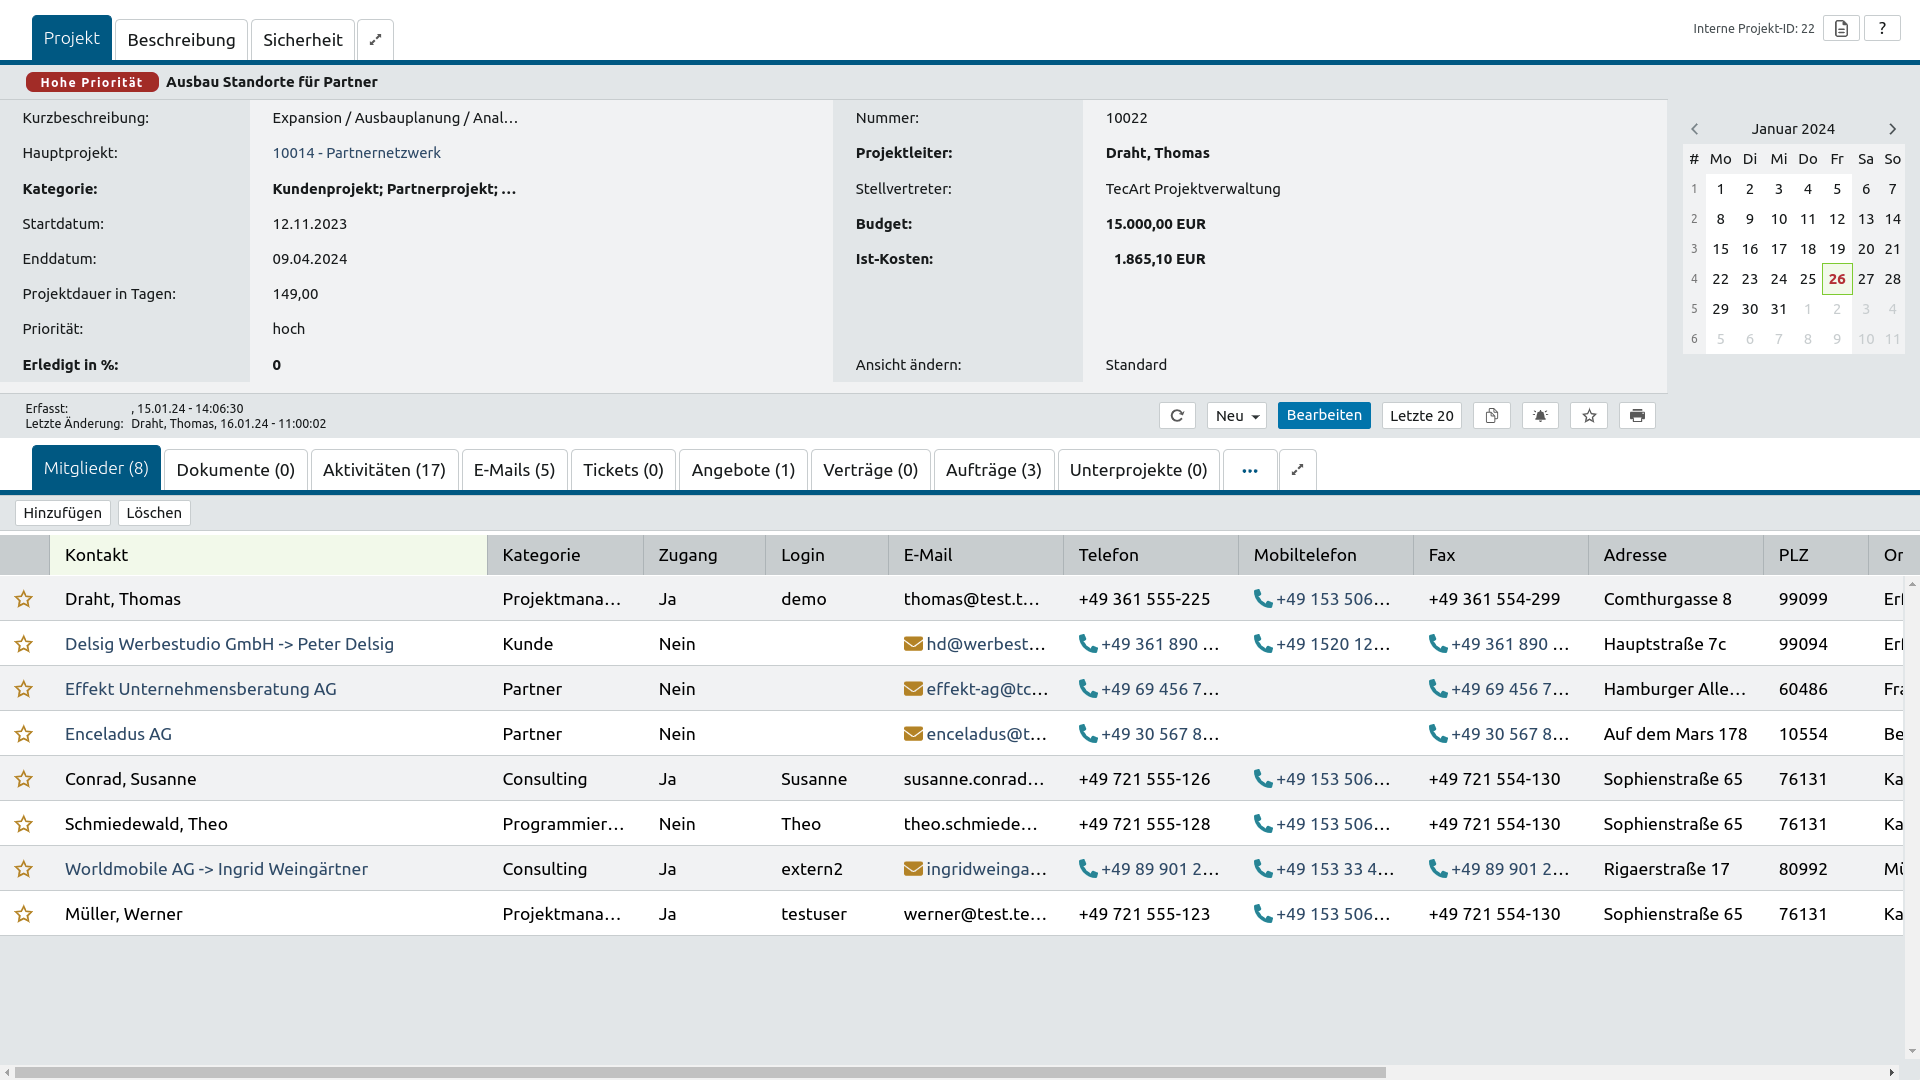1920x1080 pixels.
Task: Click the print icon button
Action: pyautogui.click(x=1637, y=416)
